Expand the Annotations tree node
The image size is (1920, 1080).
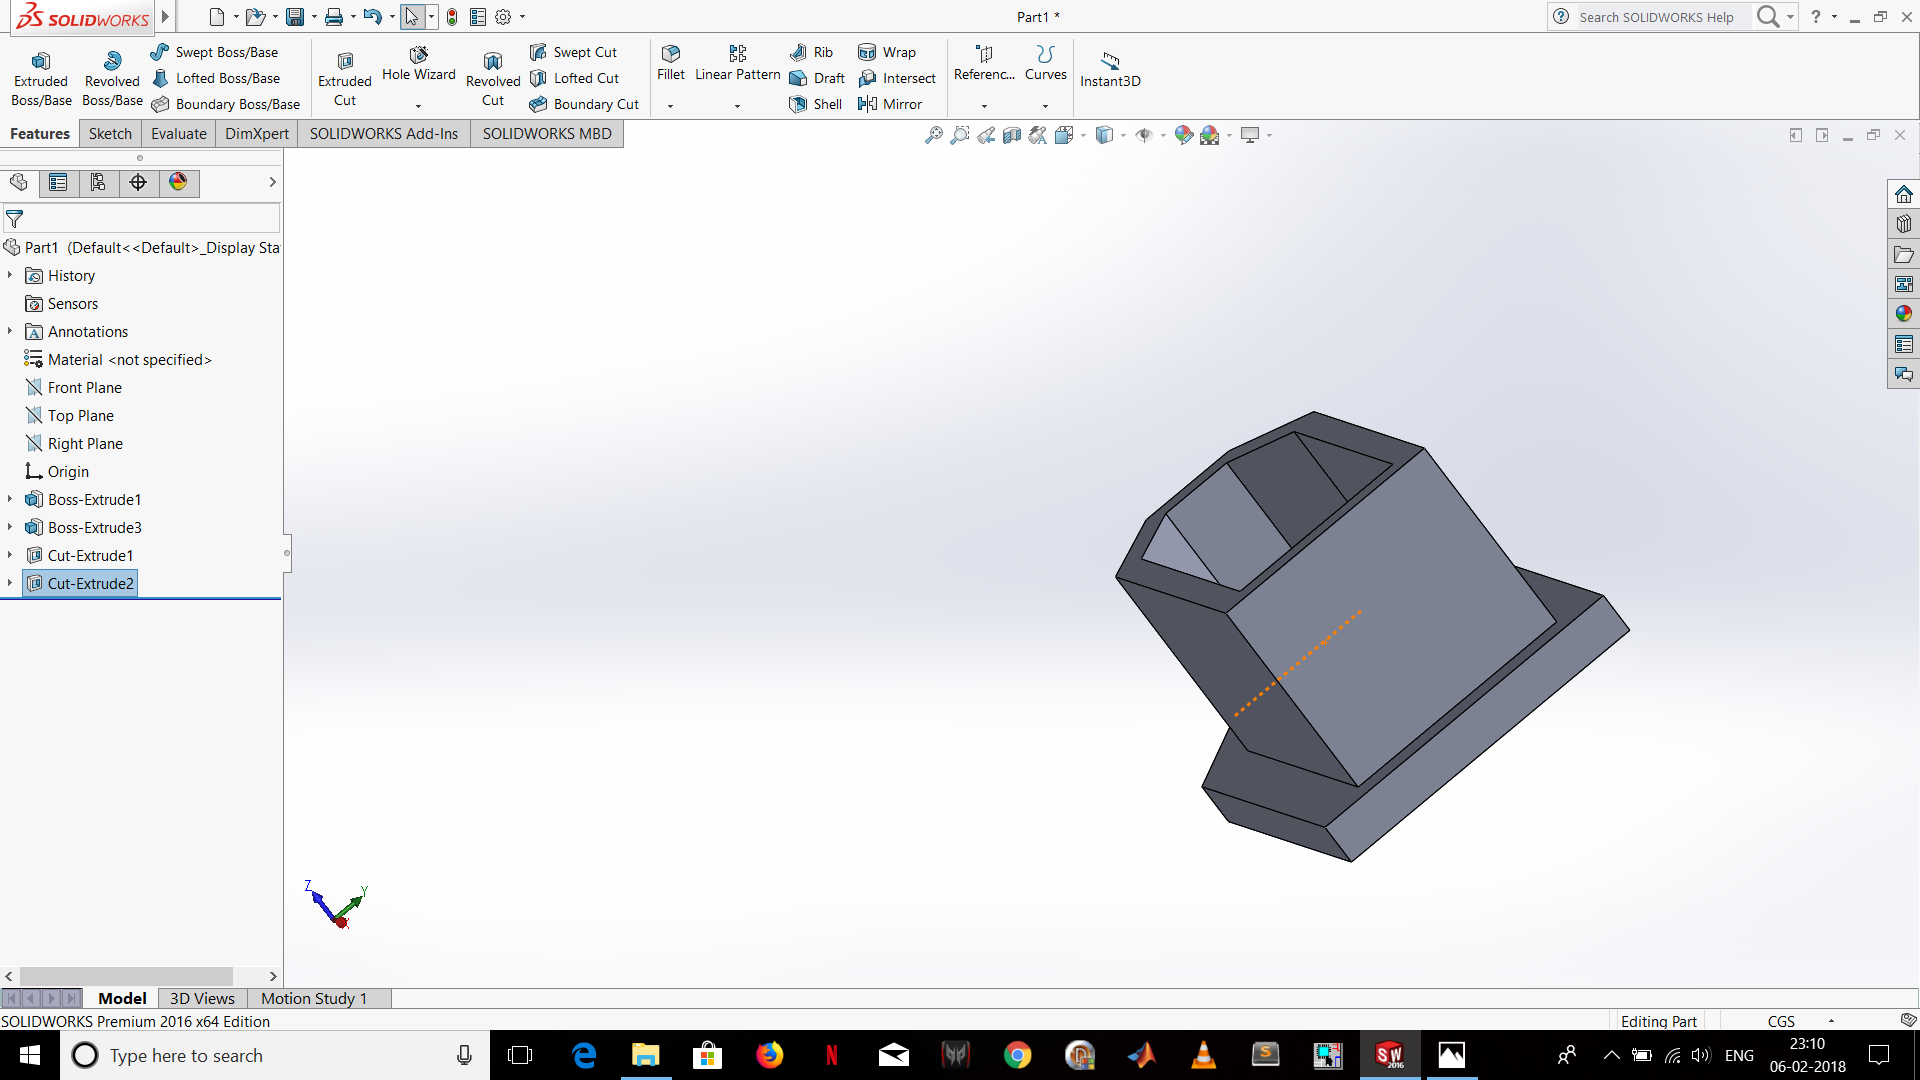pos(10,331)
